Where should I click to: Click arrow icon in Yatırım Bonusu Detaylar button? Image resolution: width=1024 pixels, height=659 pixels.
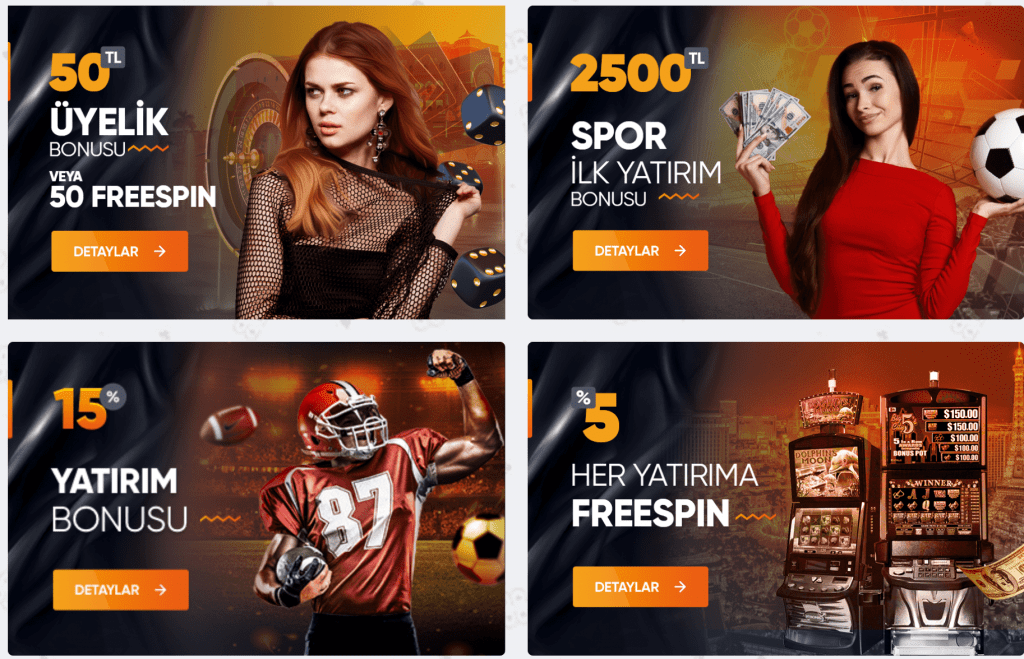click(161, 590)
